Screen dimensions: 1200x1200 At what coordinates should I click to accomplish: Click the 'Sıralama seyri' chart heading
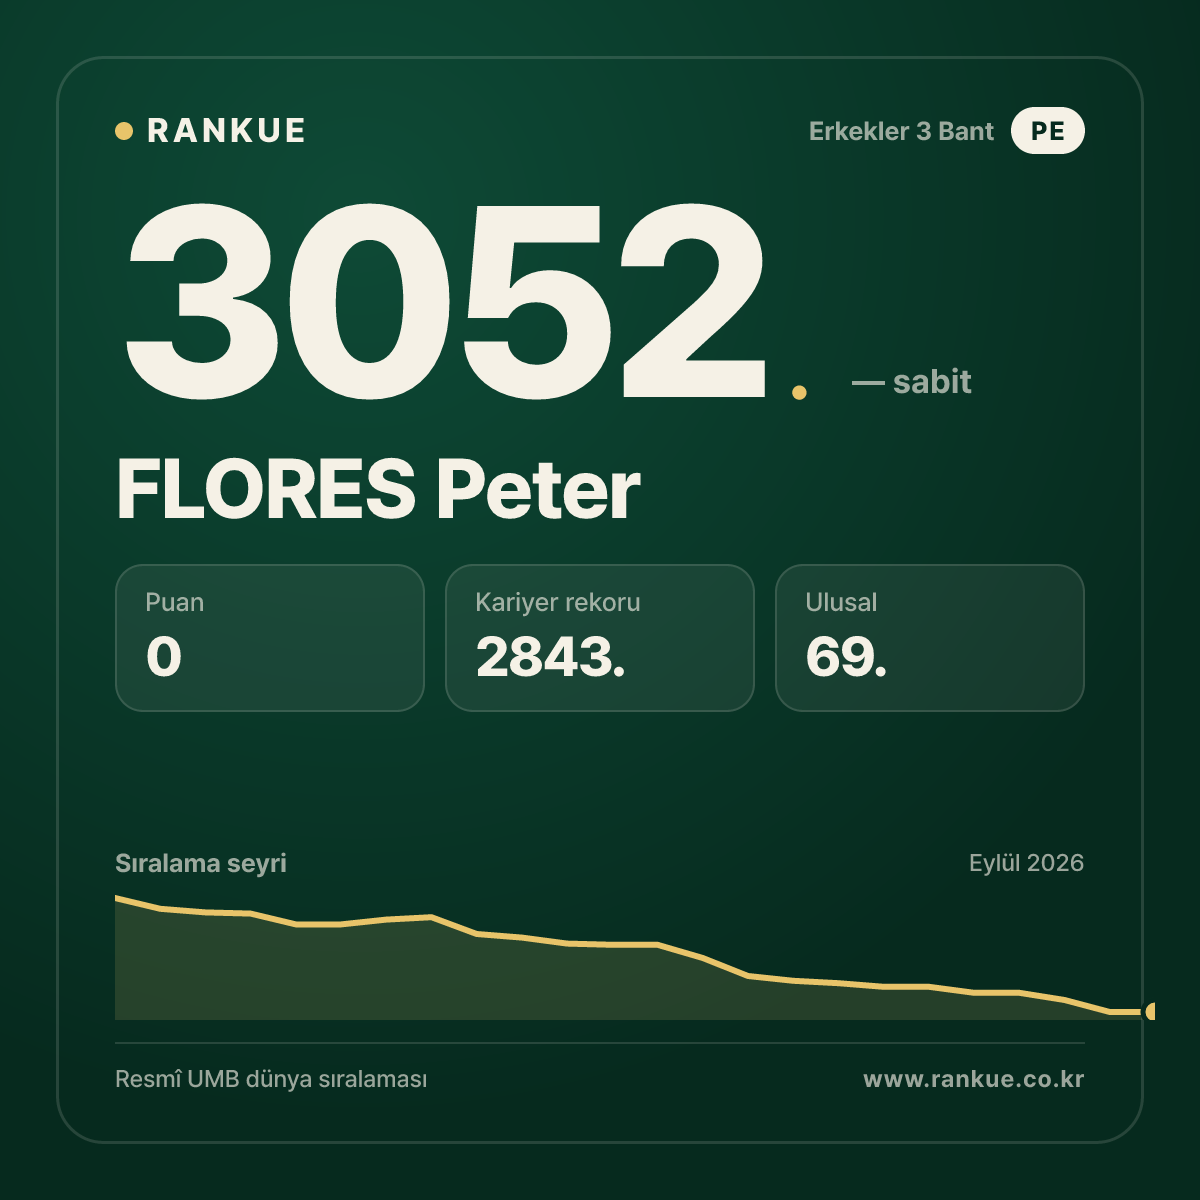click(x=201, y=863)
